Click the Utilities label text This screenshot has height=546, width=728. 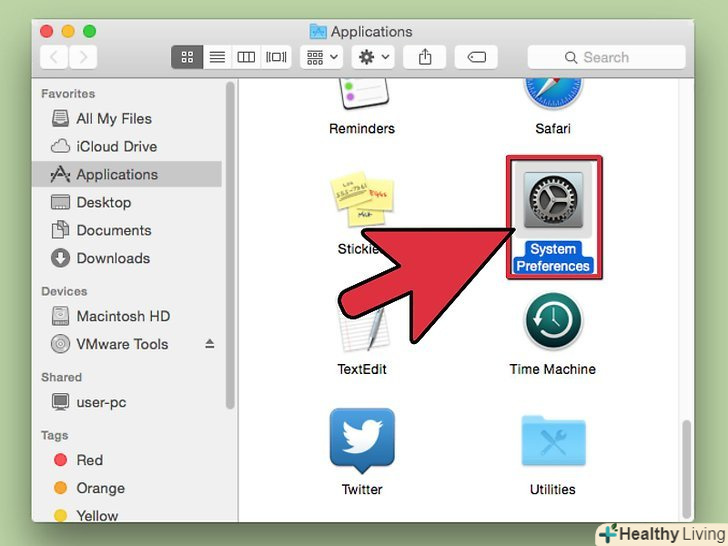(553, 489)
